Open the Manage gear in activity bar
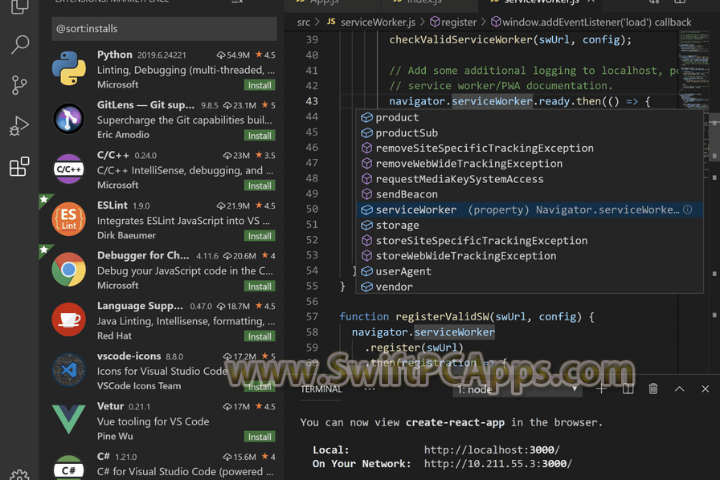 tap(19, 475)
